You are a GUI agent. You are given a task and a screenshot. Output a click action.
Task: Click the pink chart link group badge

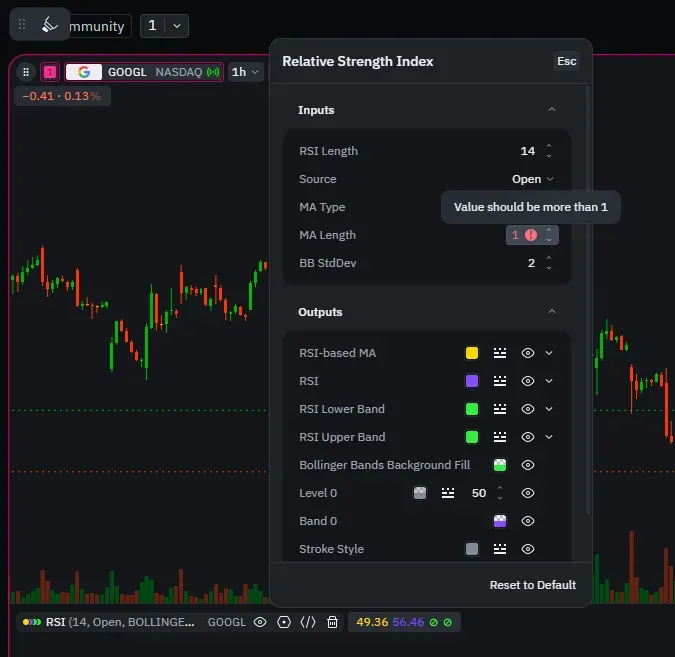[x=49, y=72]
